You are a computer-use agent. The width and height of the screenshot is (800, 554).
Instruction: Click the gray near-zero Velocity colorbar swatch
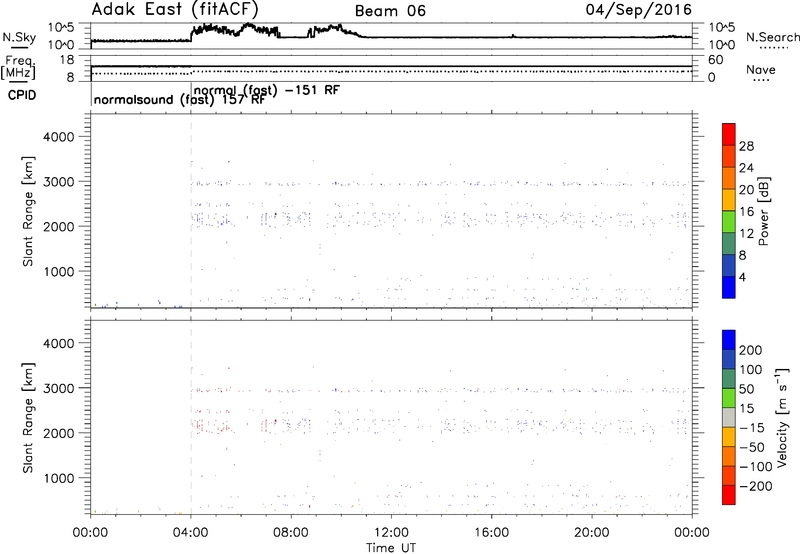click(729, 417)
